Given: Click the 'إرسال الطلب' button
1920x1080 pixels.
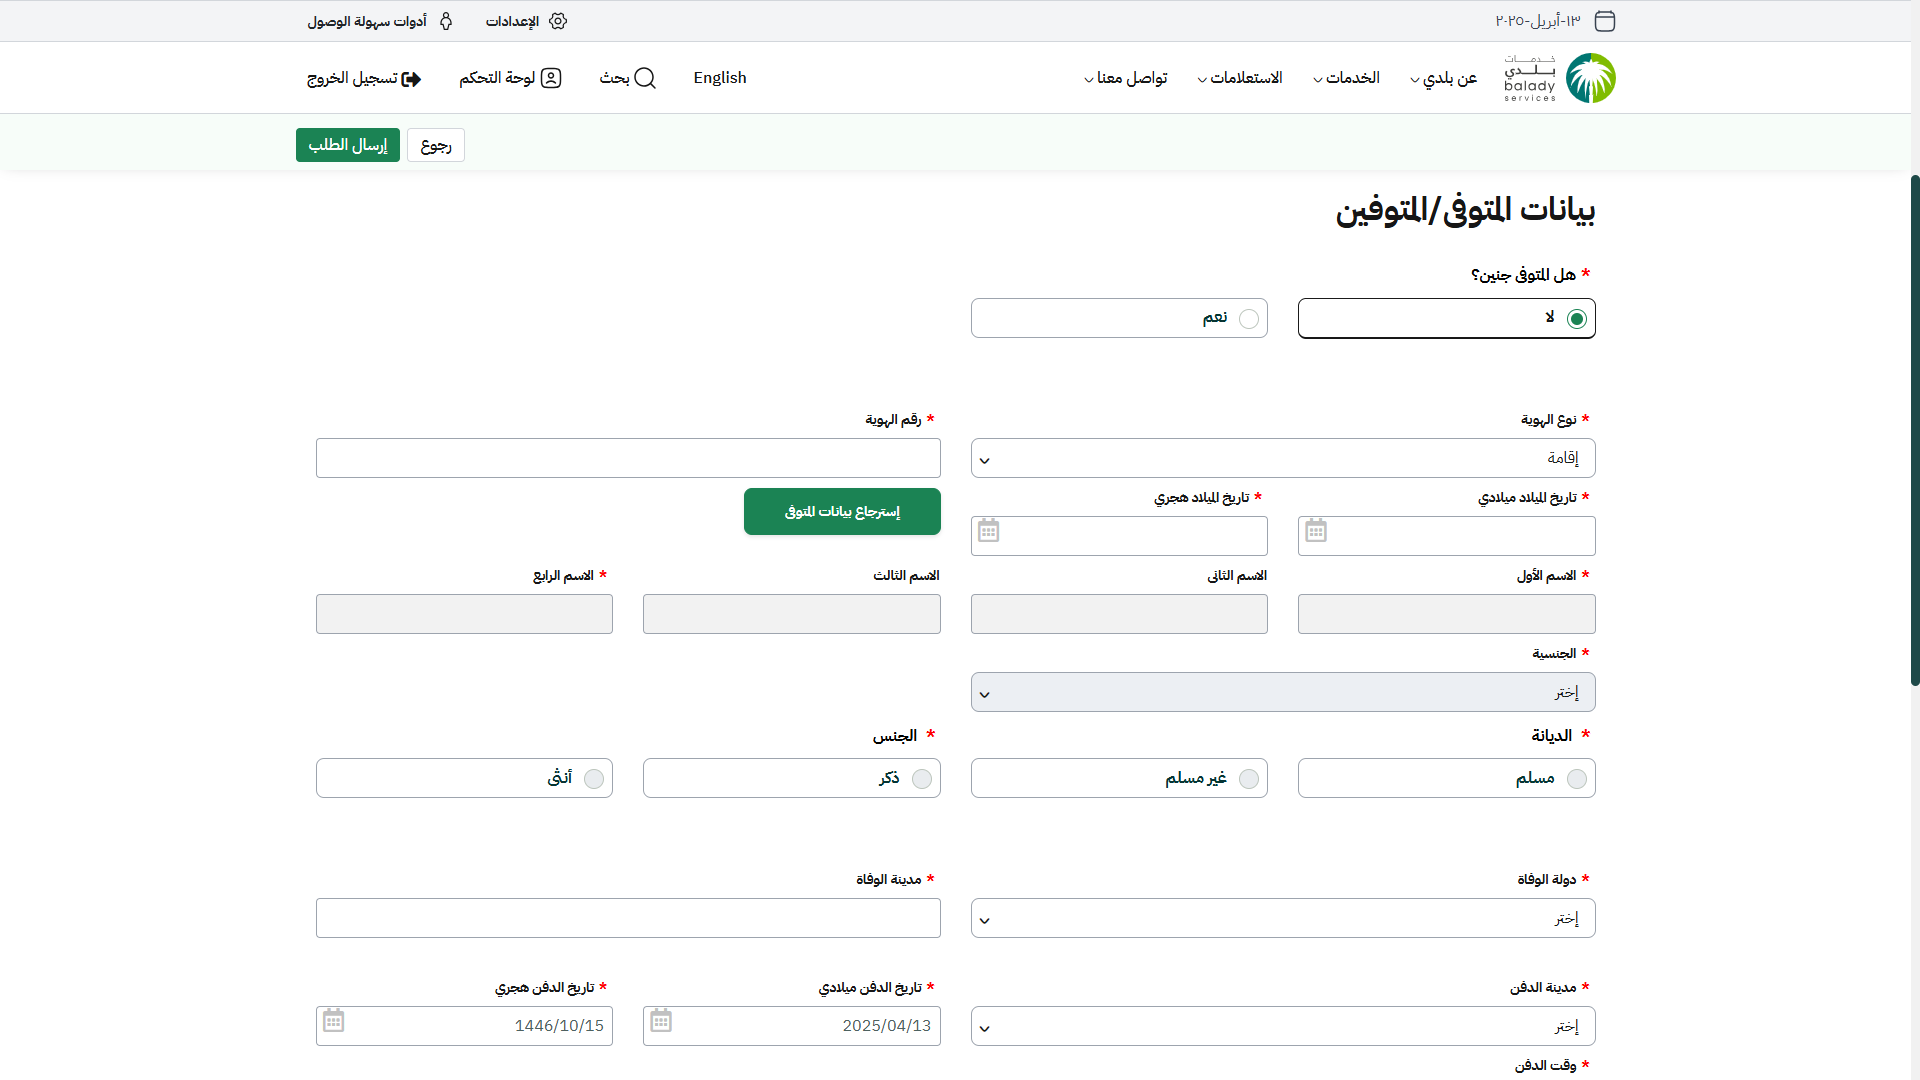Looking at the screenshot, I should [x=347, y=145].
